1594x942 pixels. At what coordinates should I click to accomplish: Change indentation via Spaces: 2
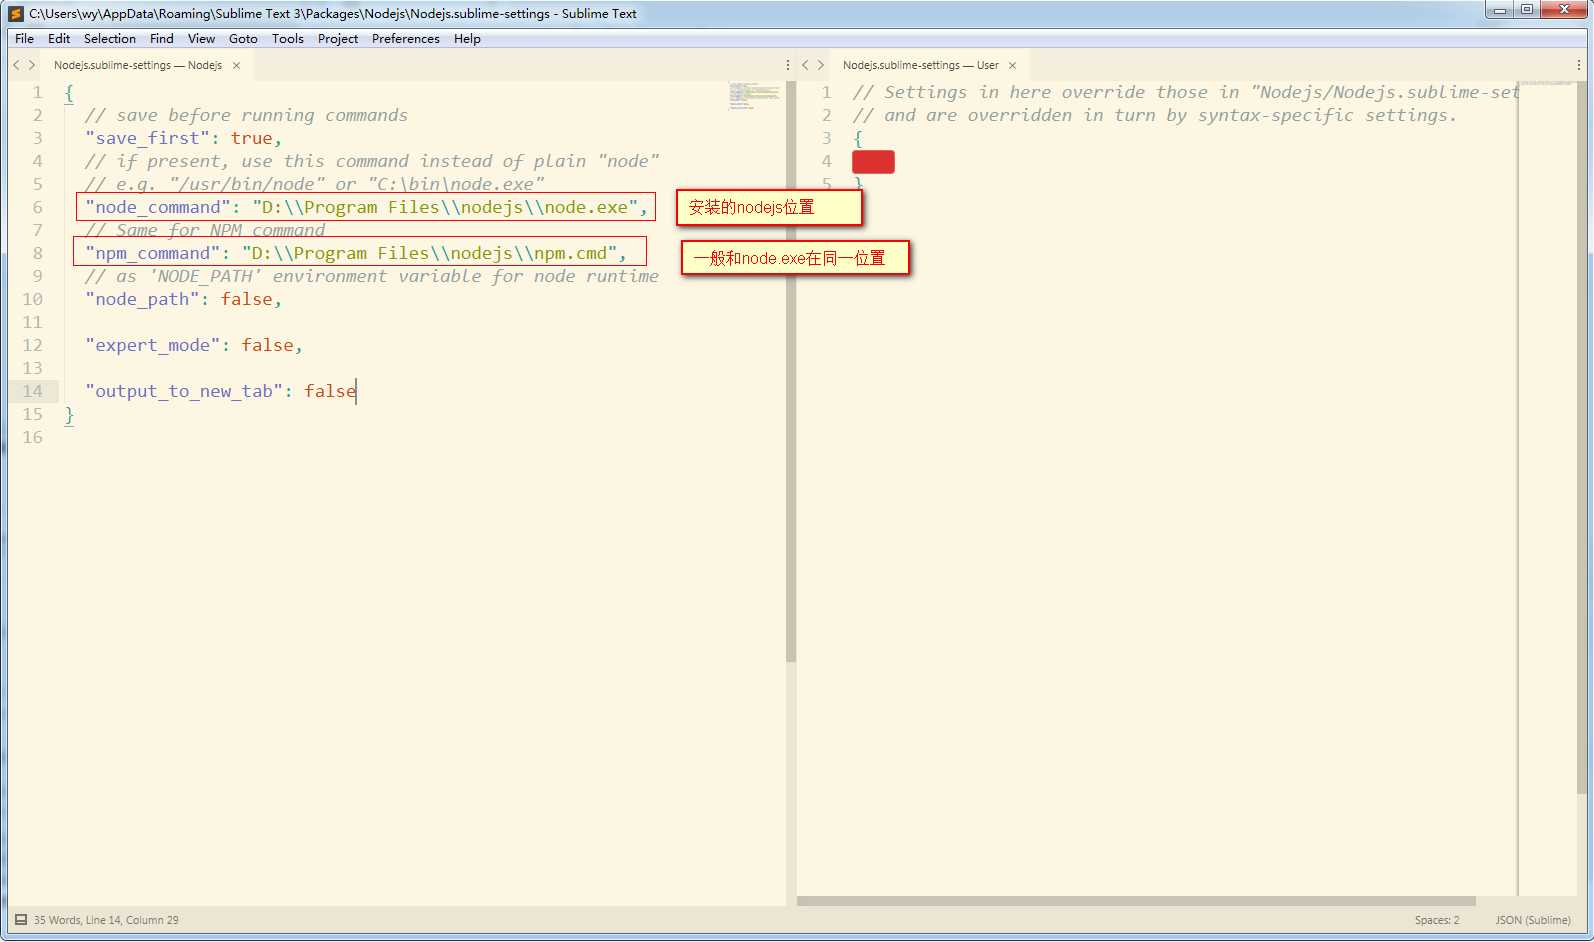tap(1437, 920)
